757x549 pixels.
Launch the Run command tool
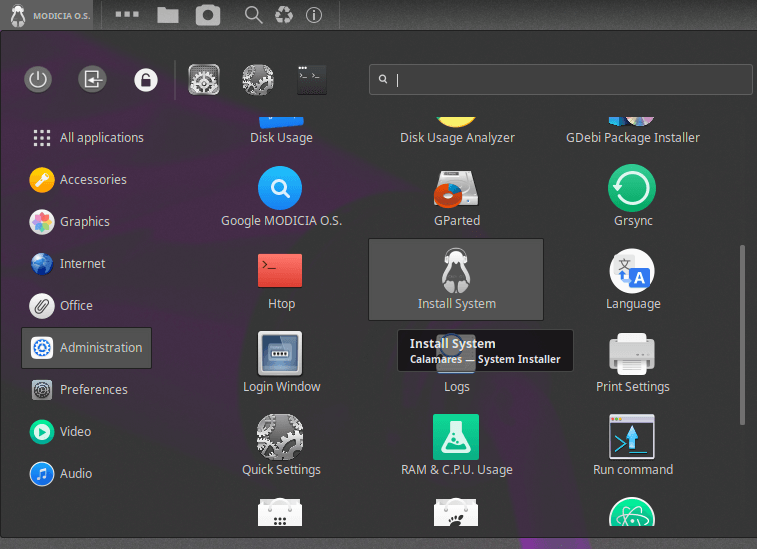pyautogui.click(x=632, y=446)
